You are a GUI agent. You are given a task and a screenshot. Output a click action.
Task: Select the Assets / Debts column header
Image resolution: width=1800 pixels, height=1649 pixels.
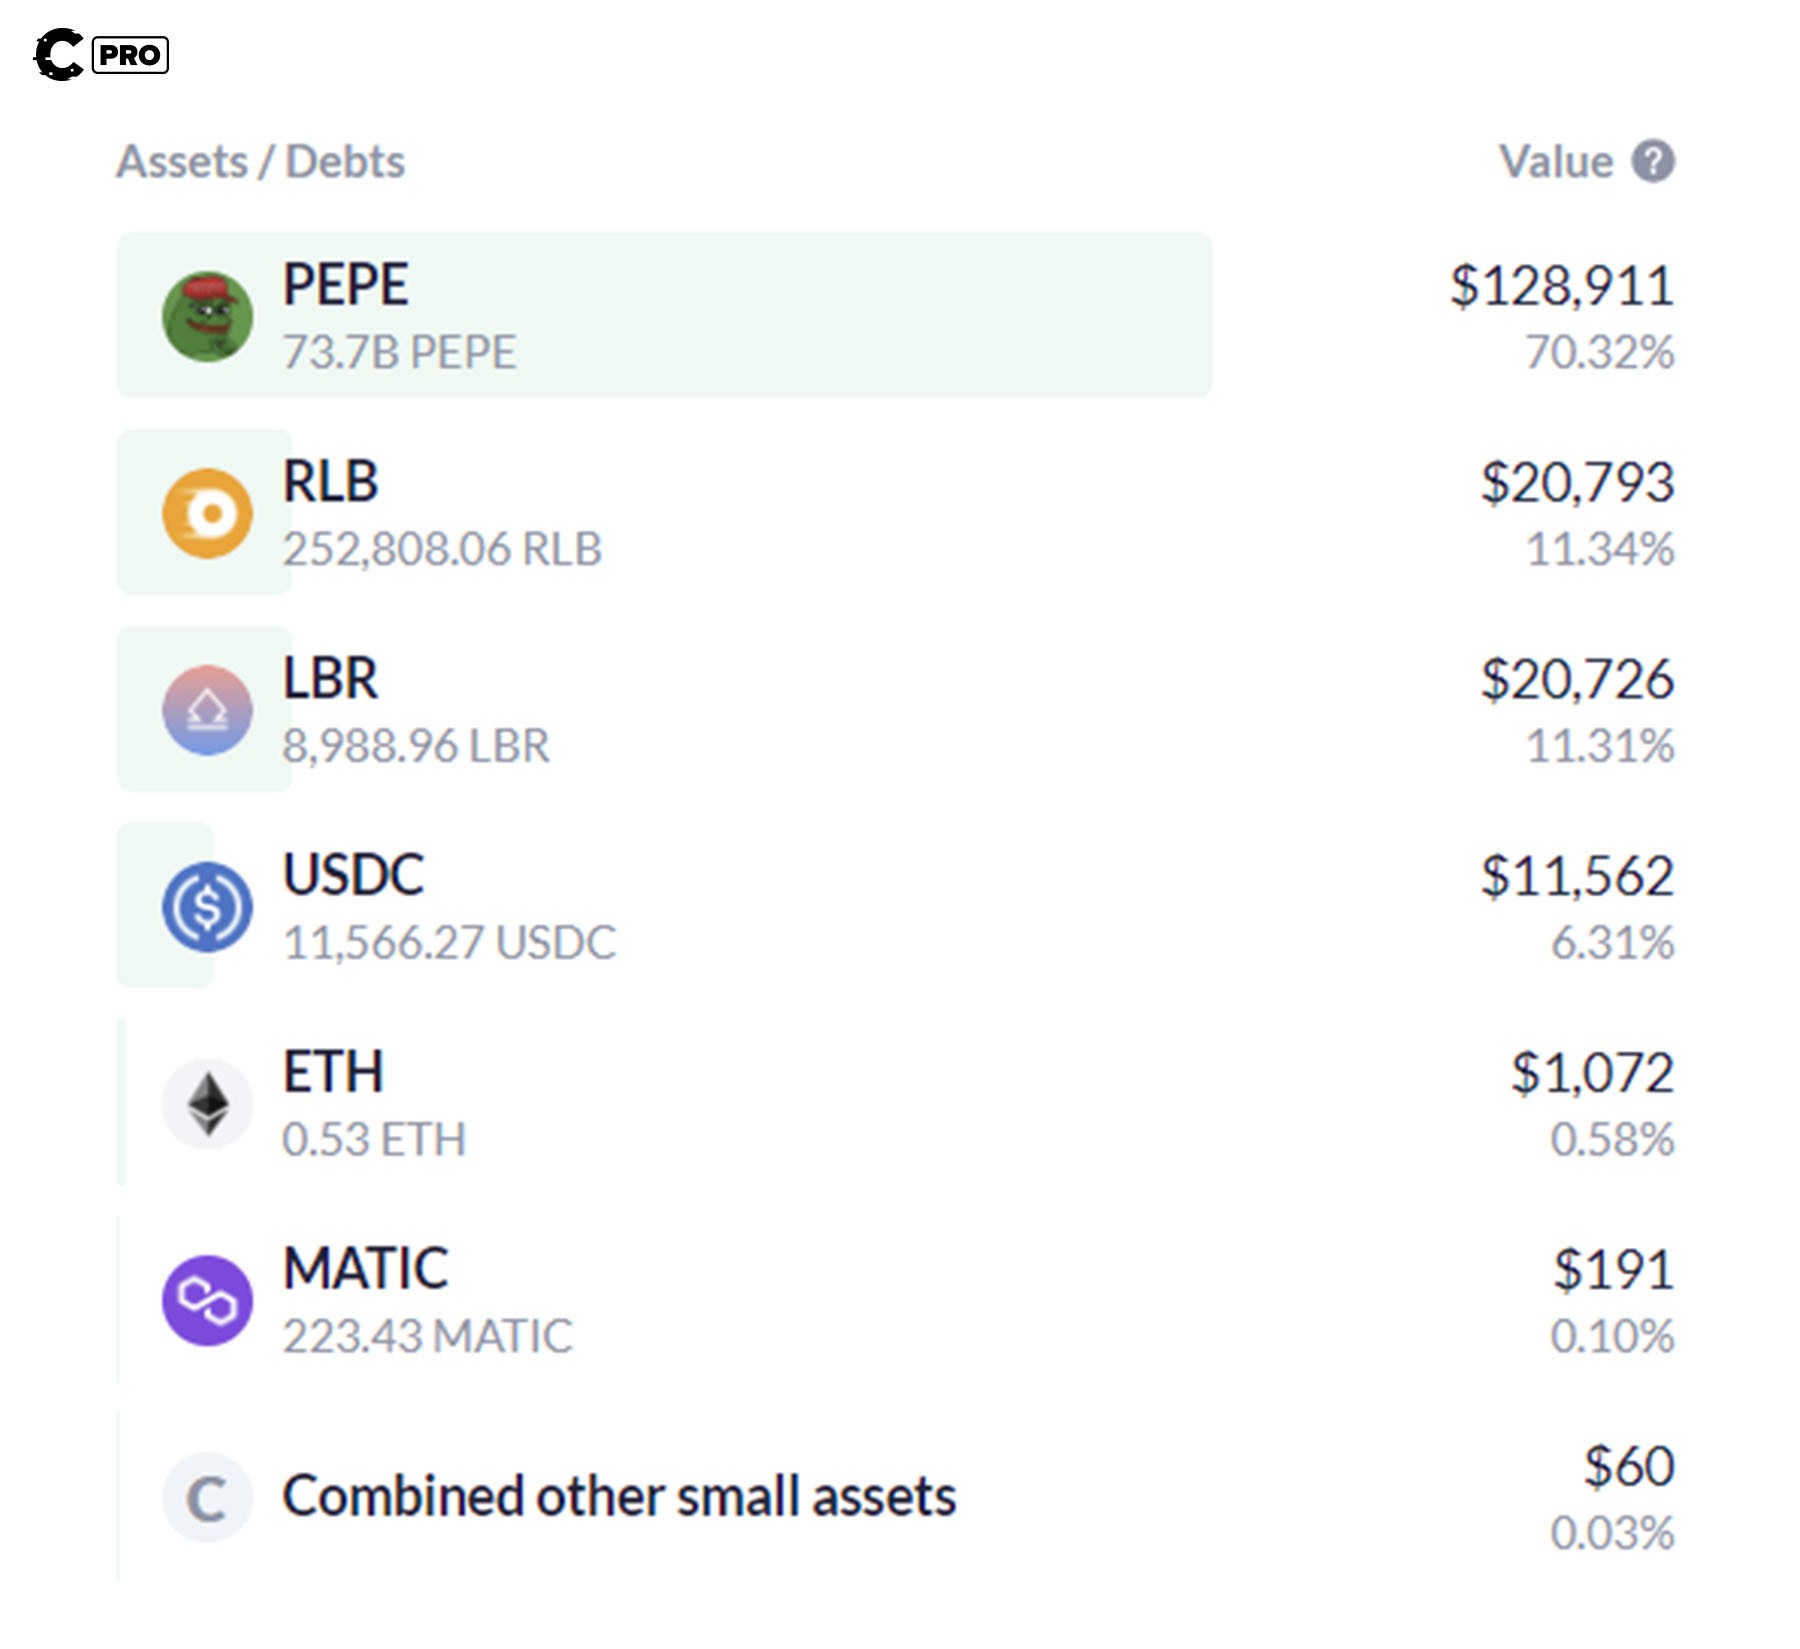[261, 162]
